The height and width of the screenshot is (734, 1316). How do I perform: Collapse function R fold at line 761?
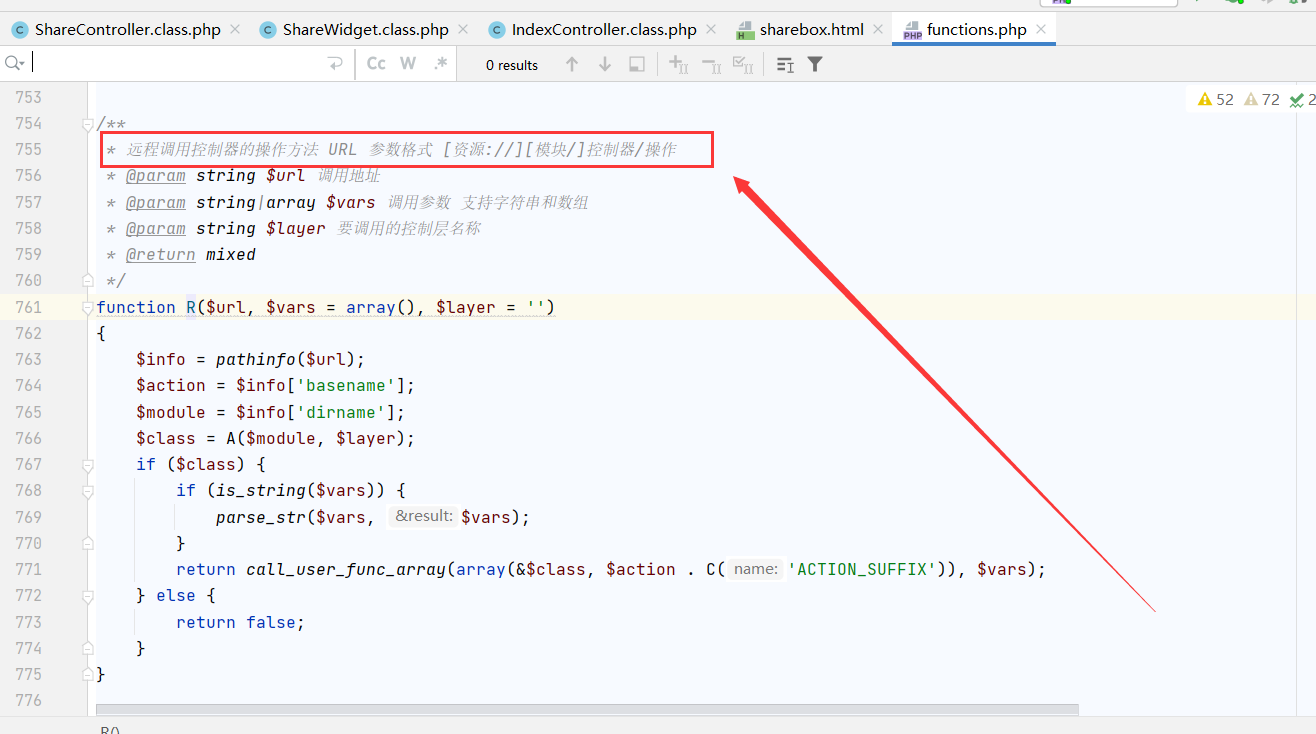pyautogui.click(x=88, y=307)
